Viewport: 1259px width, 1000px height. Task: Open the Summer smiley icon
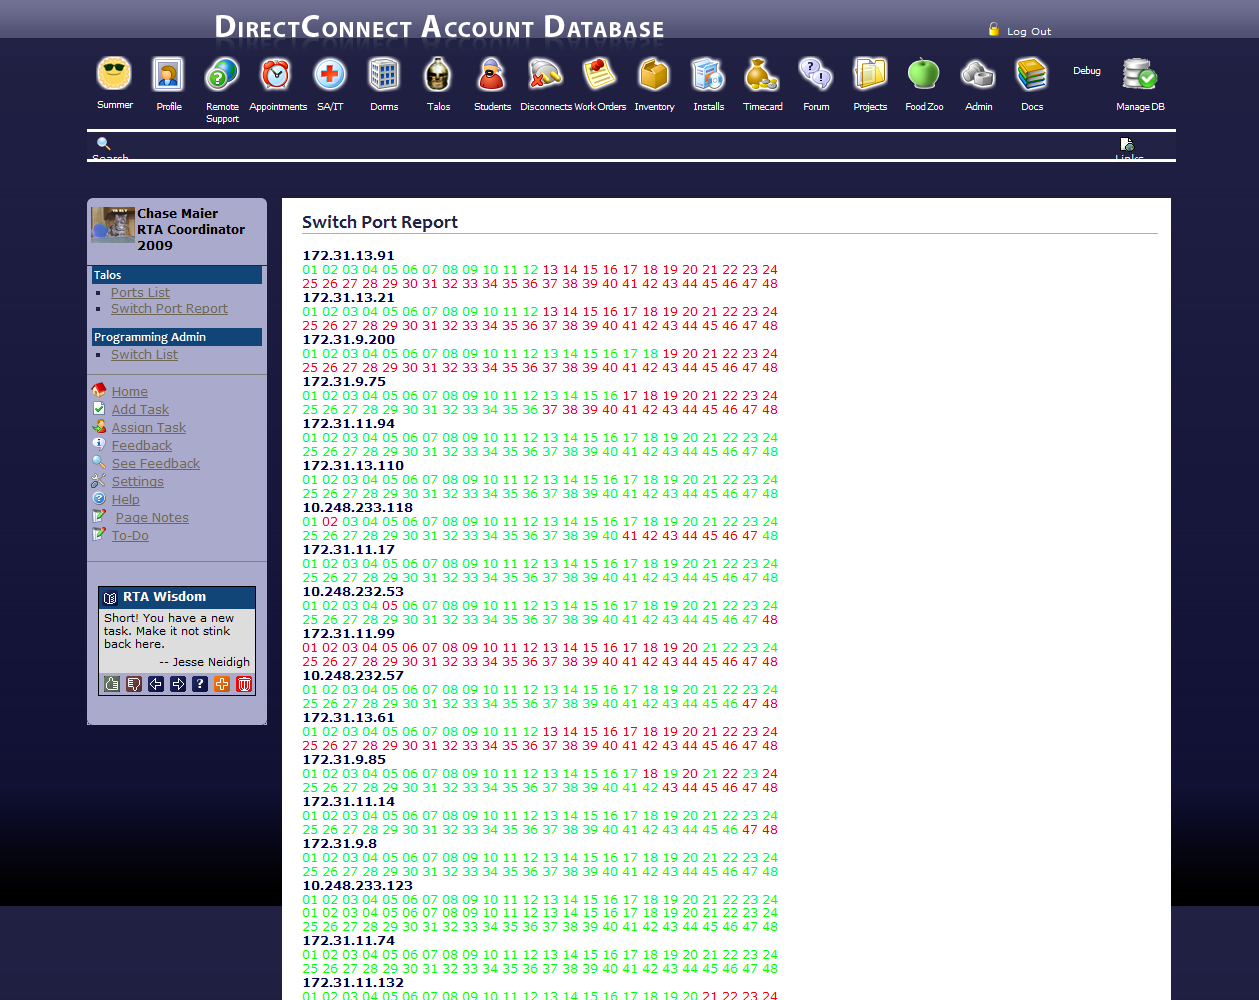tap(114, 74)
